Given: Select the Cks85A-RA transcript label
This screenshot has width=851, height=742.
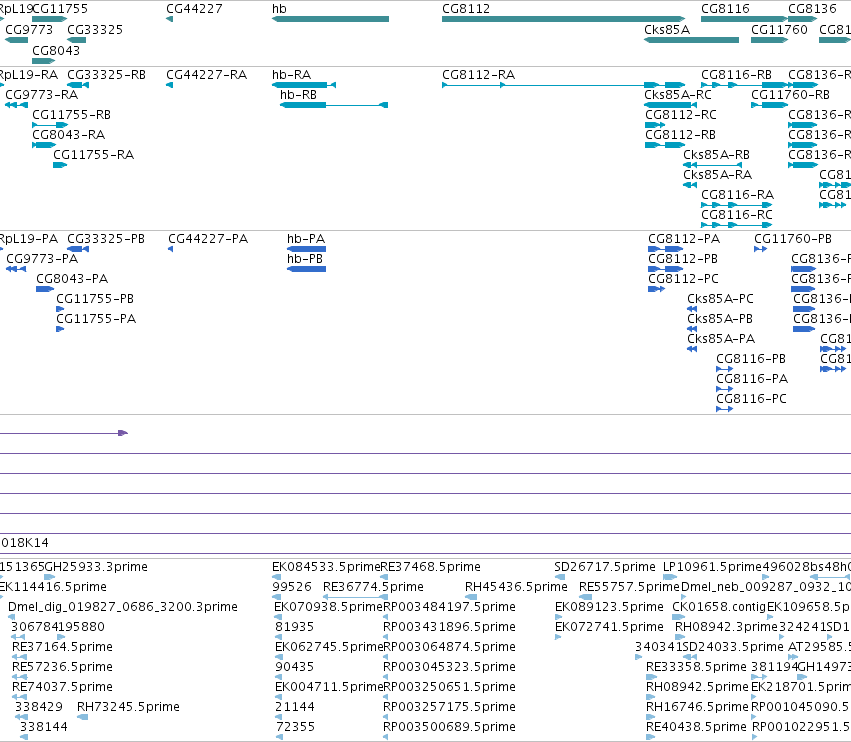Looking at the screenshot, I should click(717, 174).
